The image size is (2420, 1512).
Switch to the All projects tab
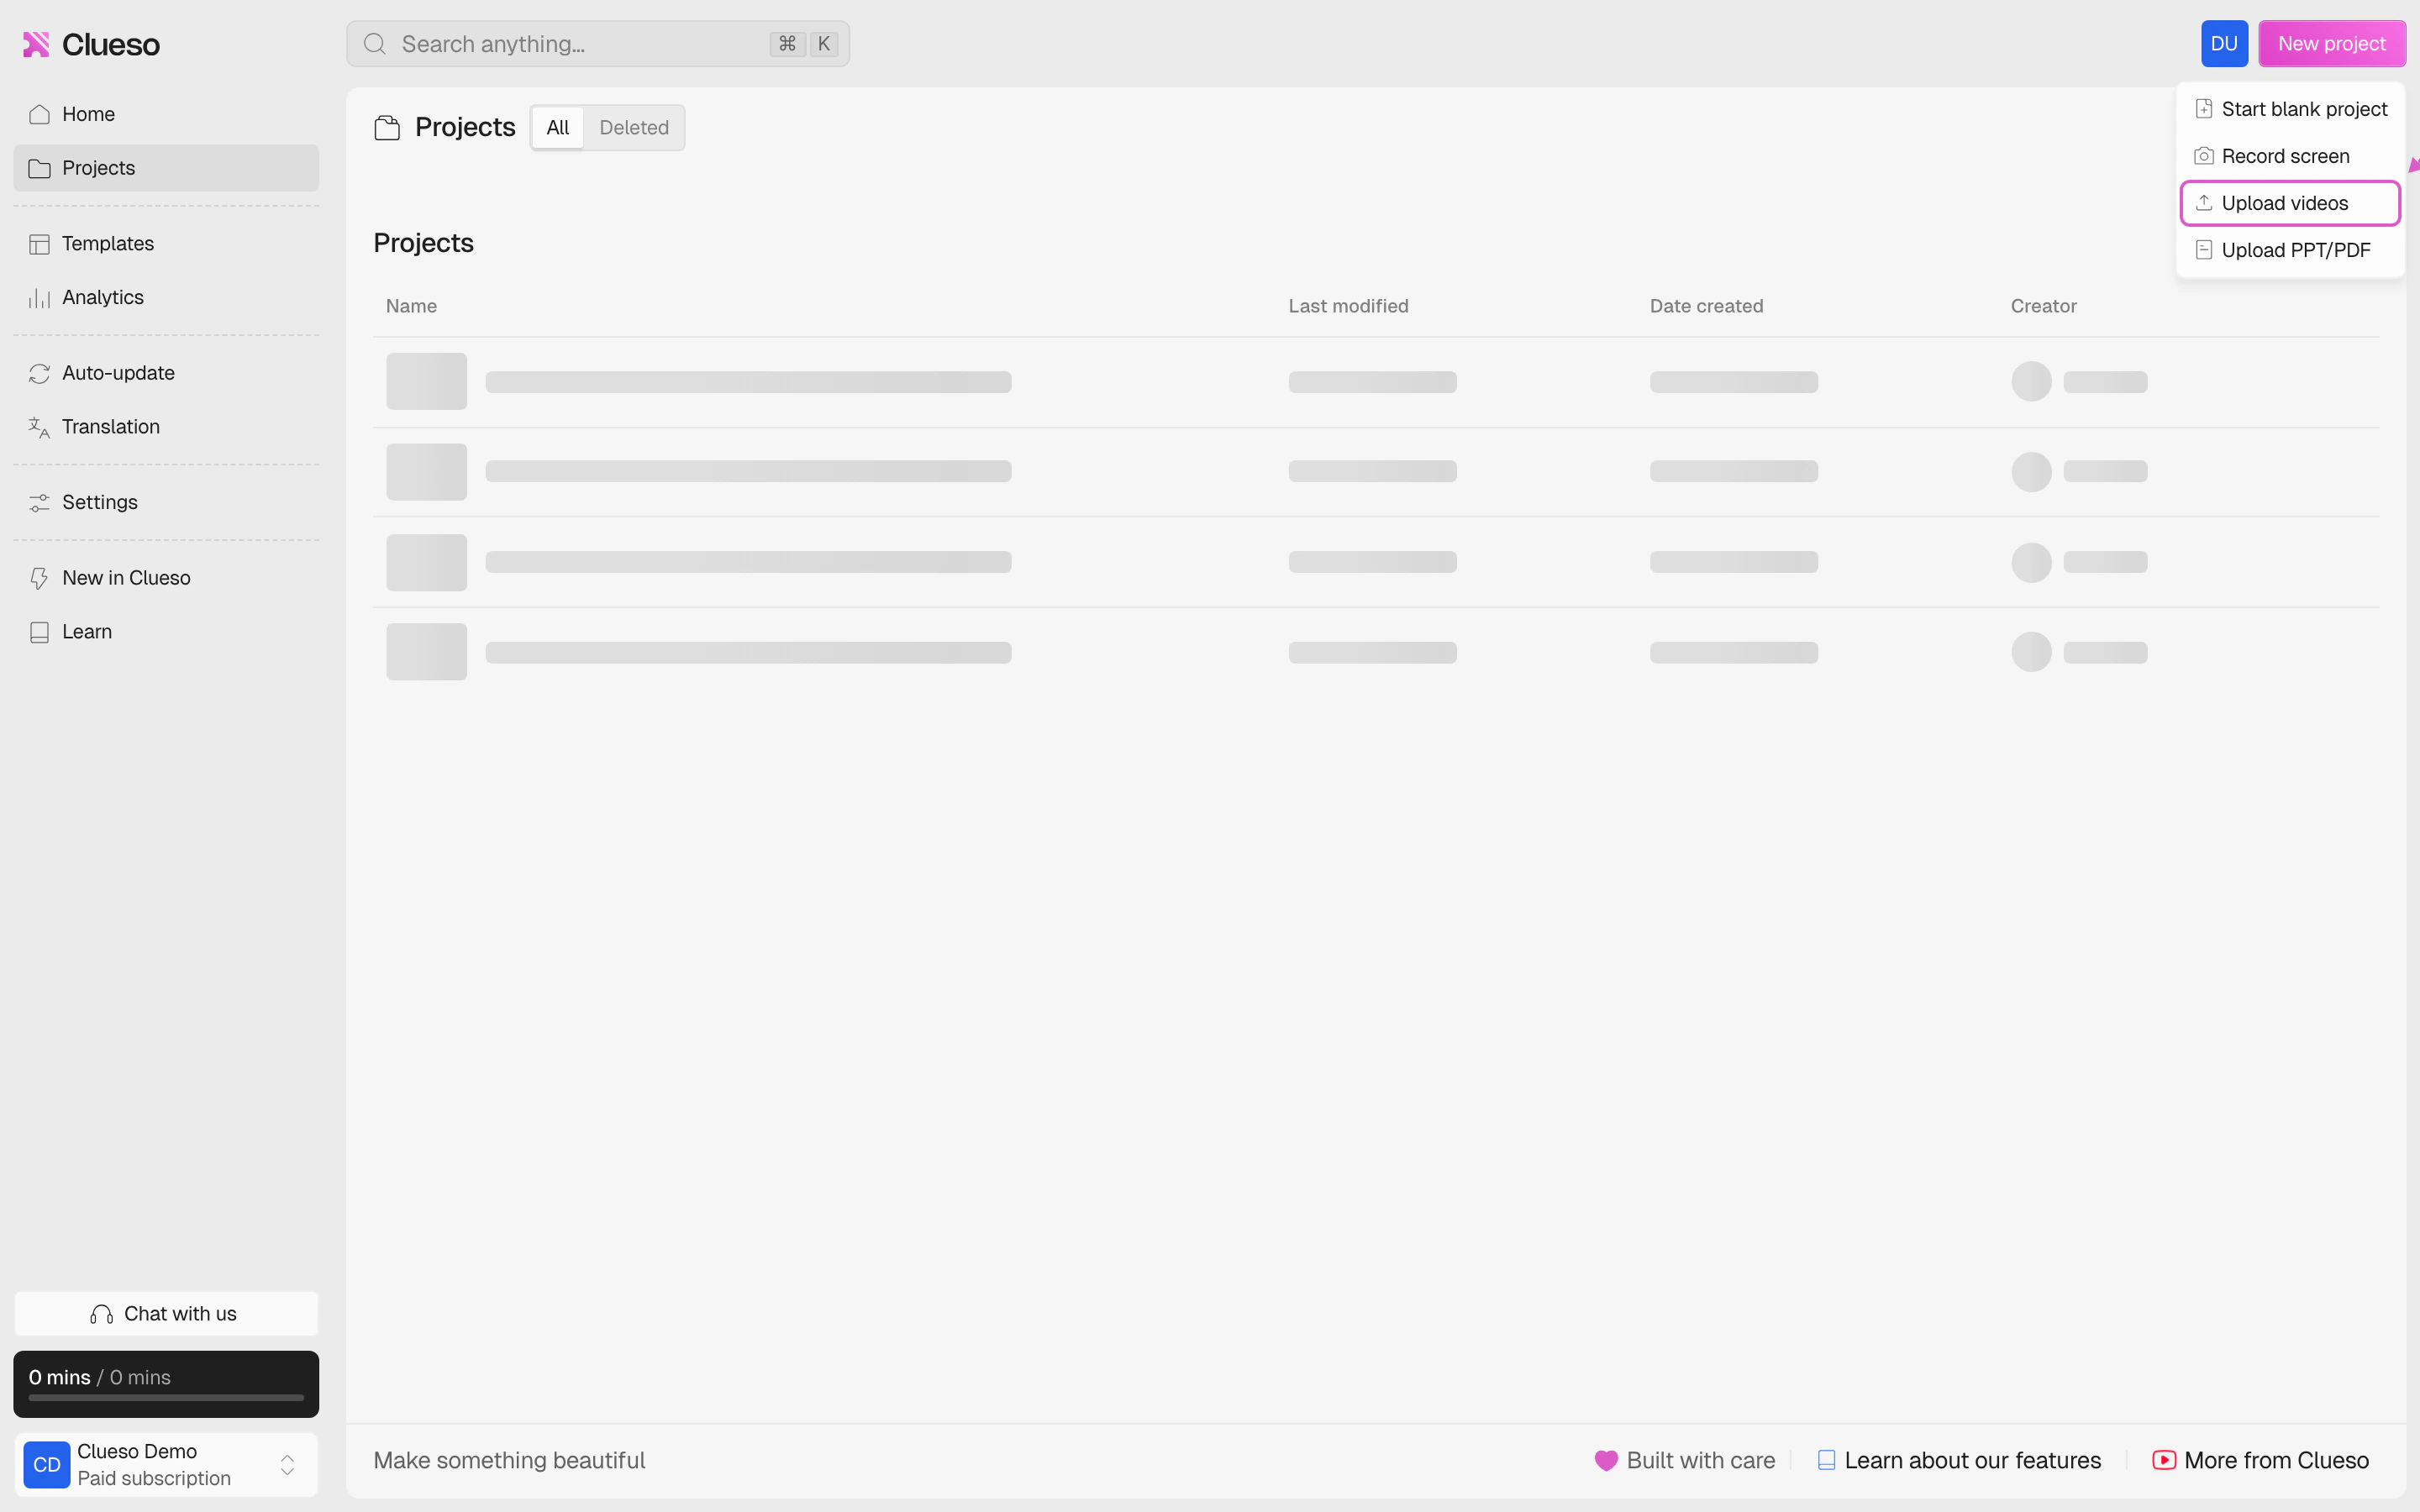(x=557, y=127)
